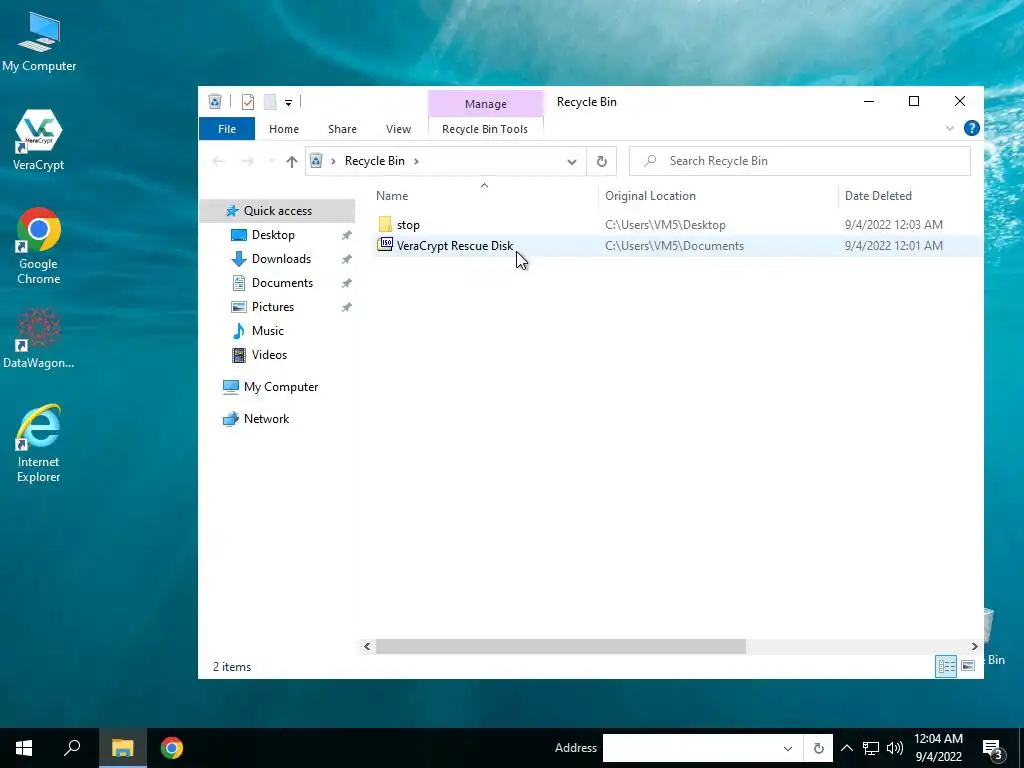Open Videos in navigation pane

pyautogui.click(x=269, y=355)
